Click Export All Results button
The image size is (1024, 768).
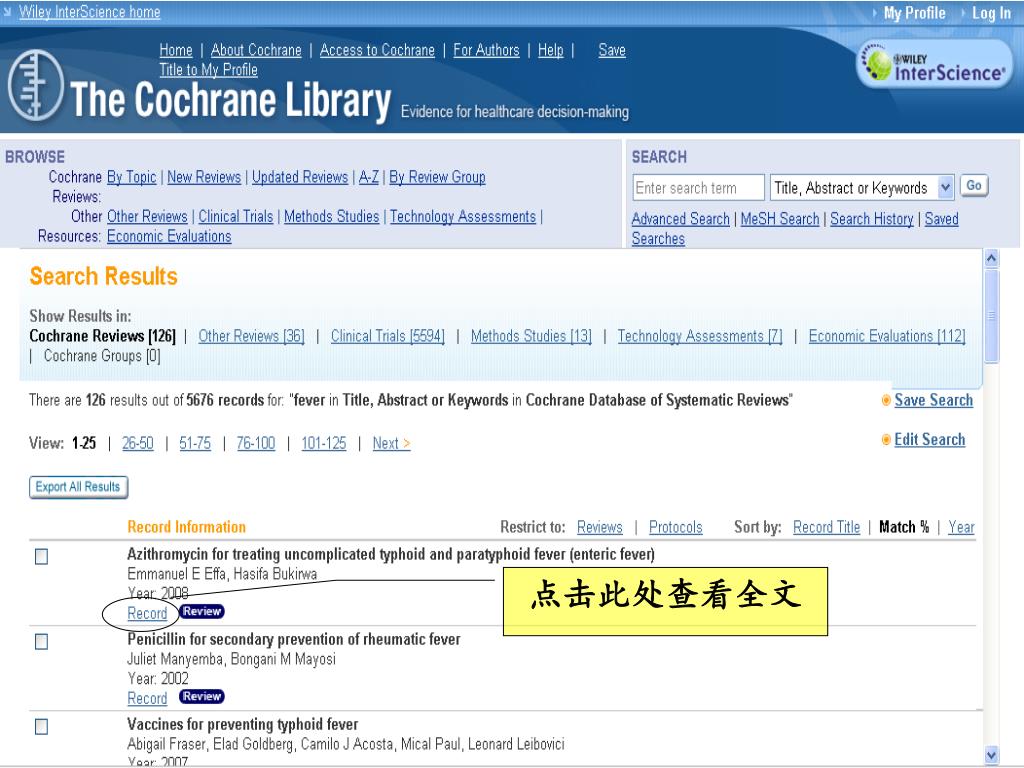point(78,487)
